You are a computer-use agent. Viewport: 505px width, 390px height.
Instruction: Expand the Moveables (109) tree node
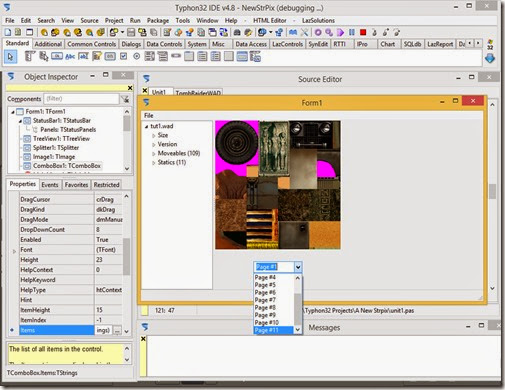154,154
